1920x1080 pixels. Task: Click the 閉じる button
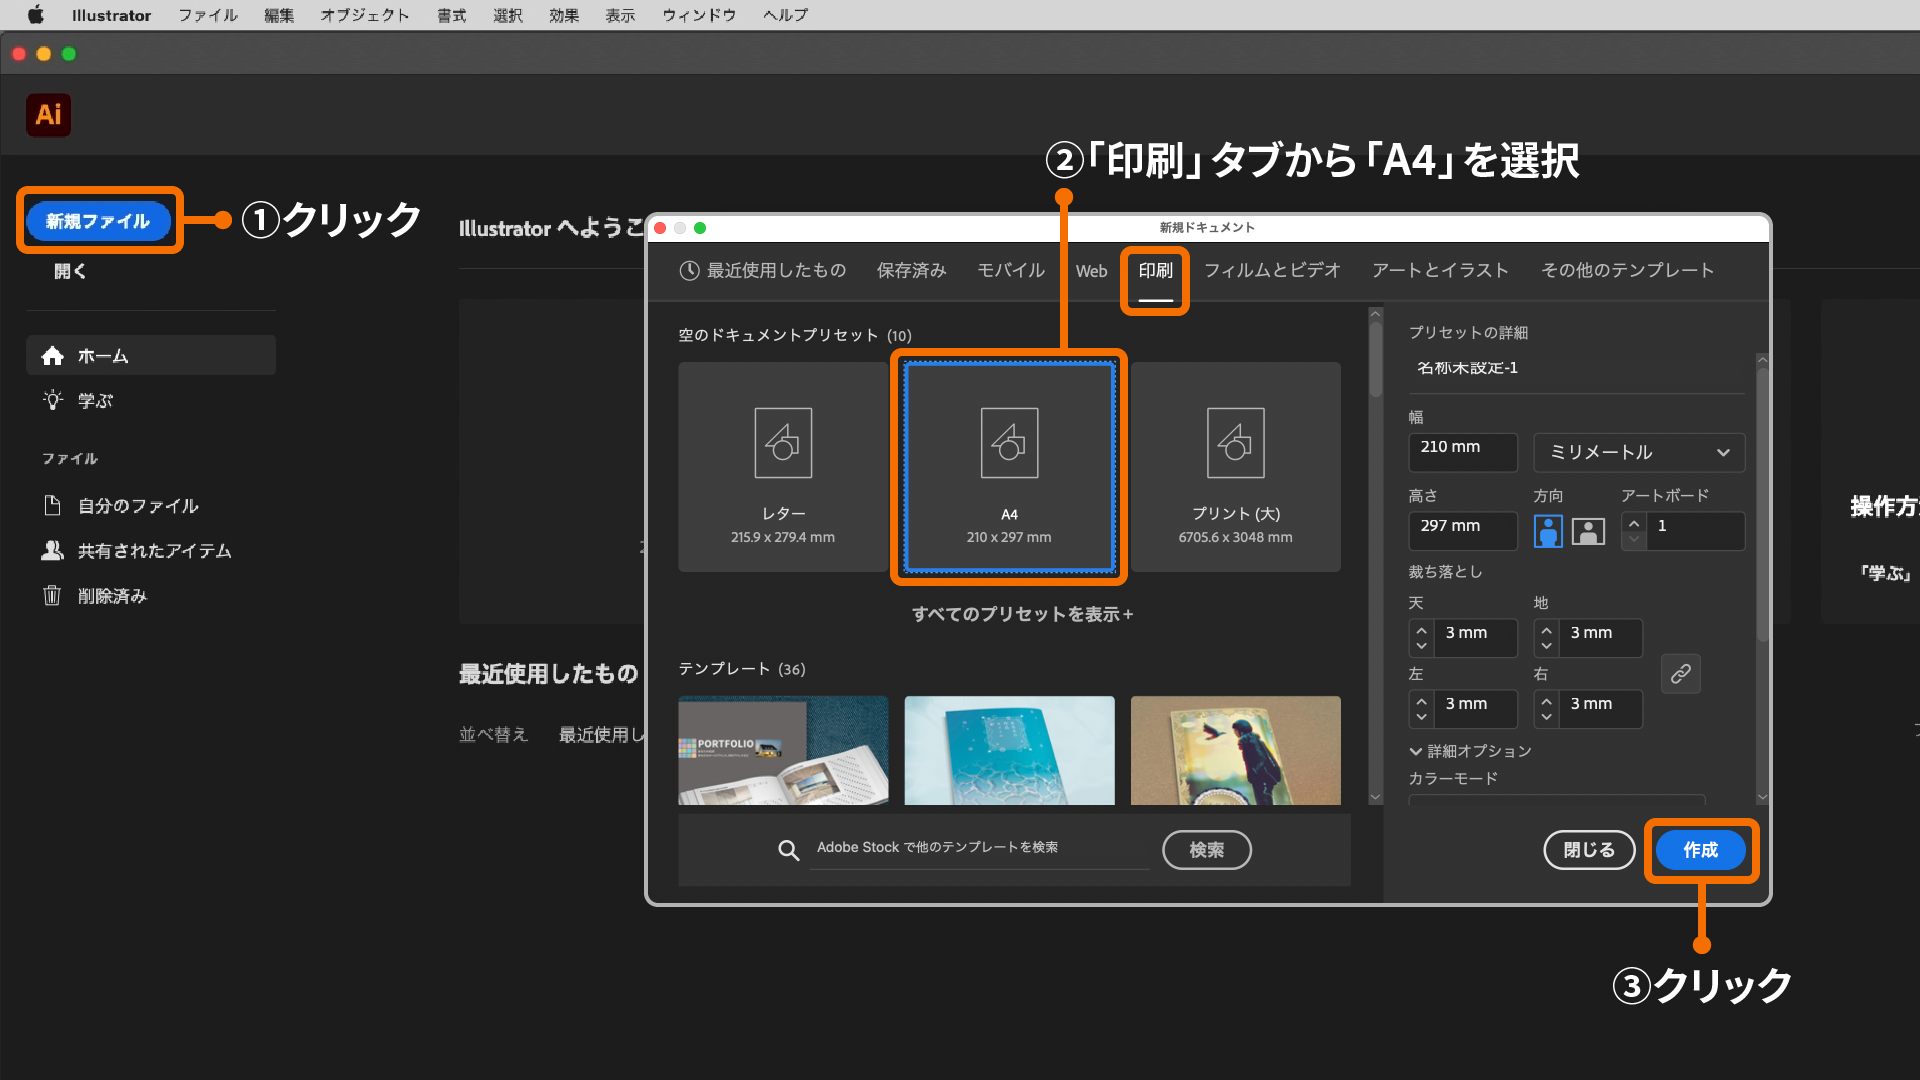pos(1588,850)
